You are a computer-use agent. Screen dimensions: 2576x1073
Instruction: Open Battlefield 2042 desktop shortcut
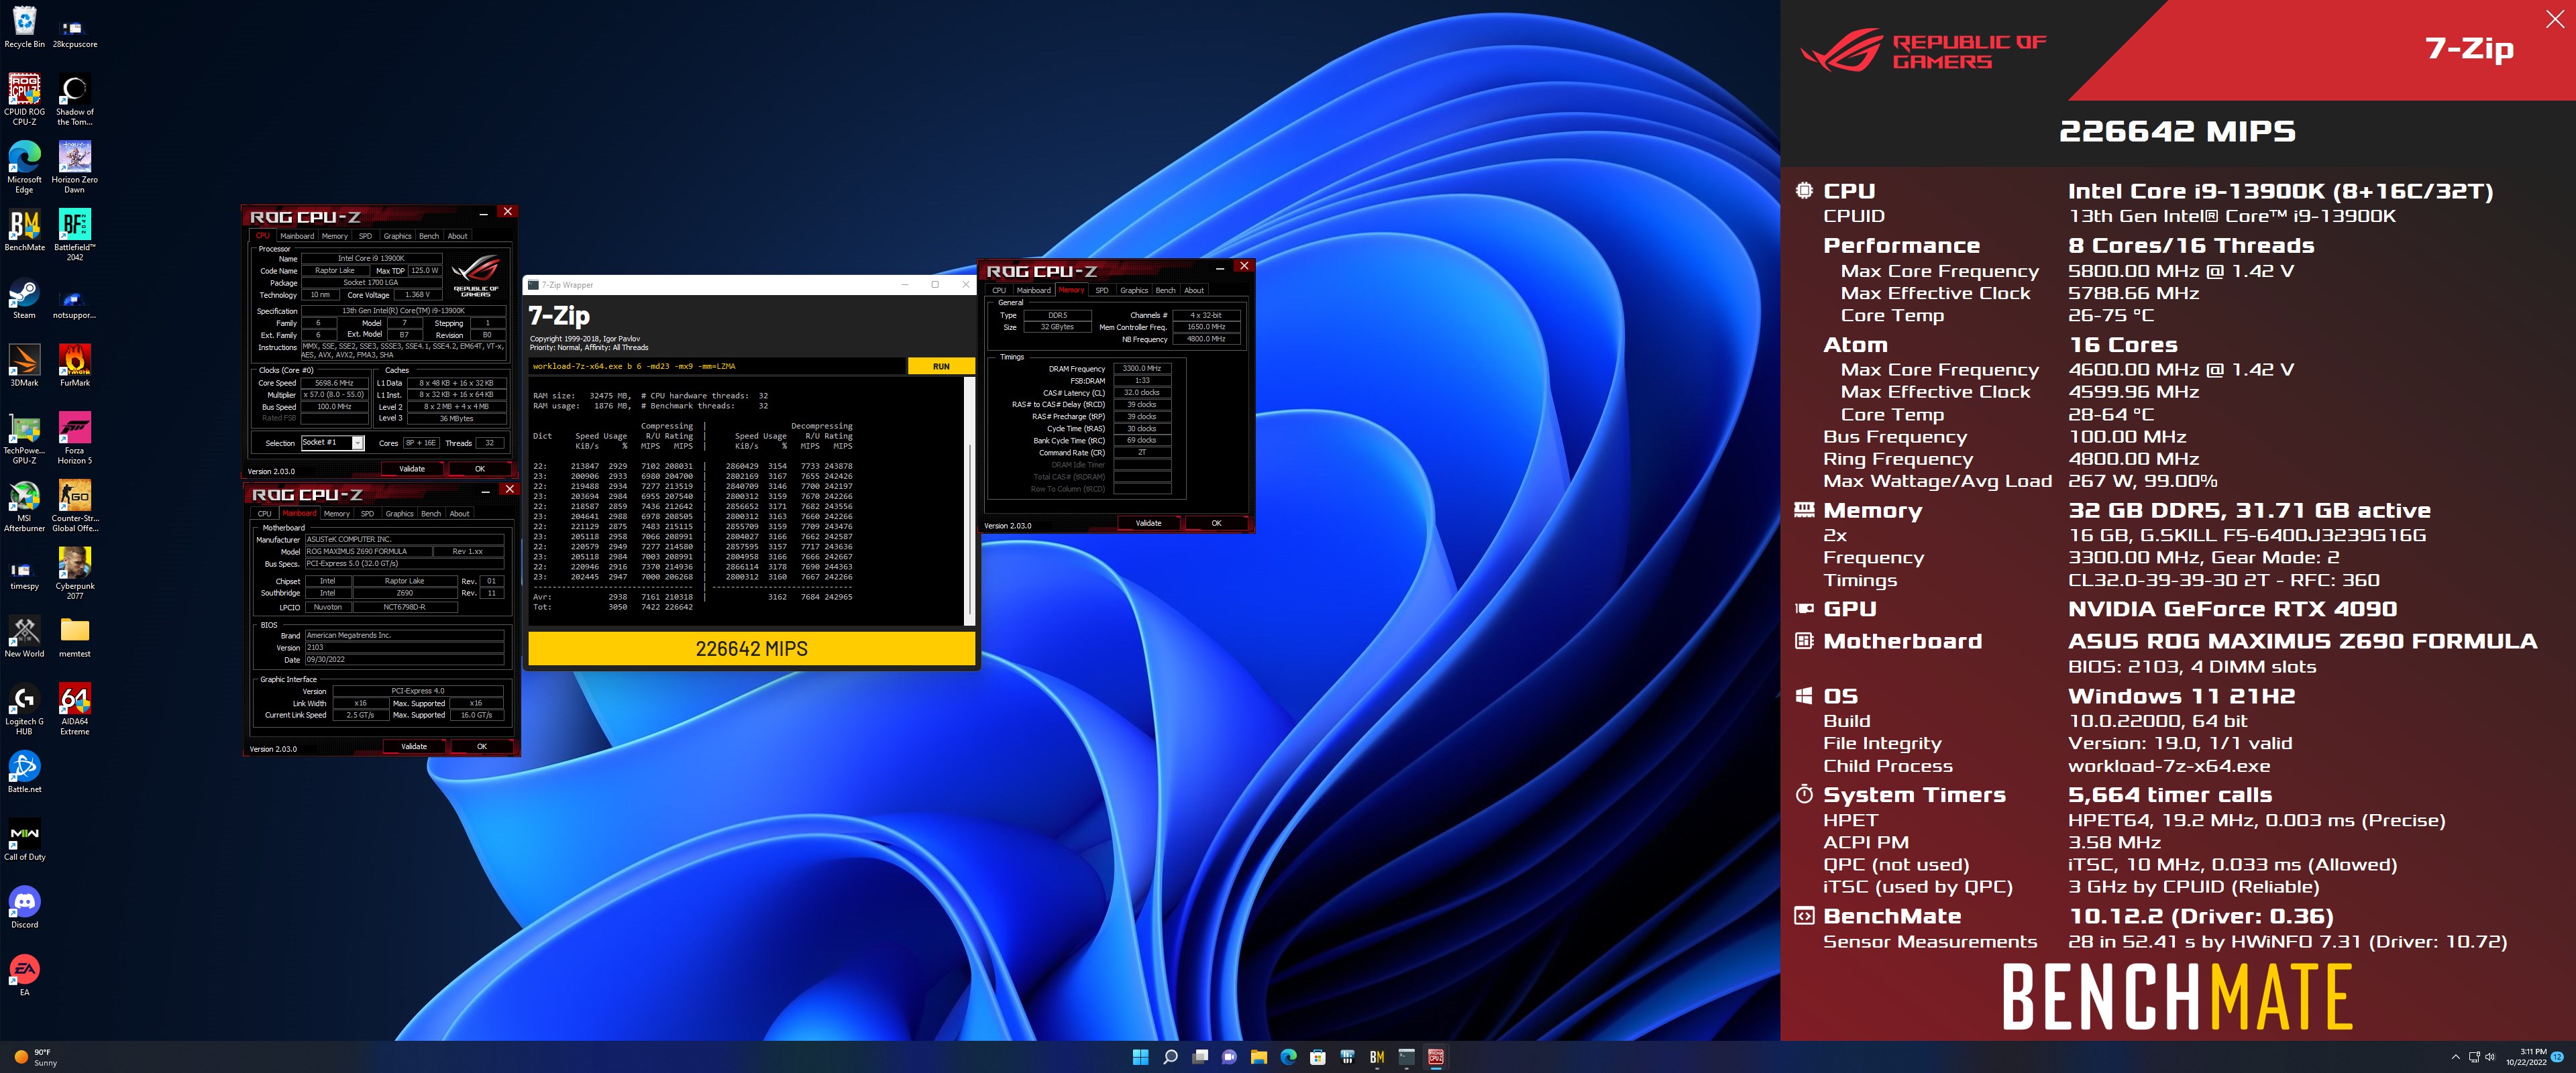pos(75,235)
